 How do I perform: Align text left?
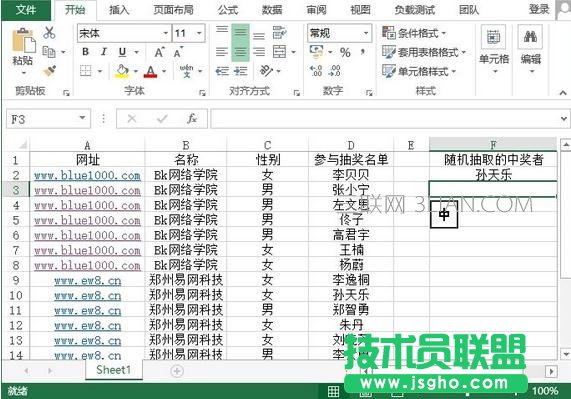coord(222,52)
